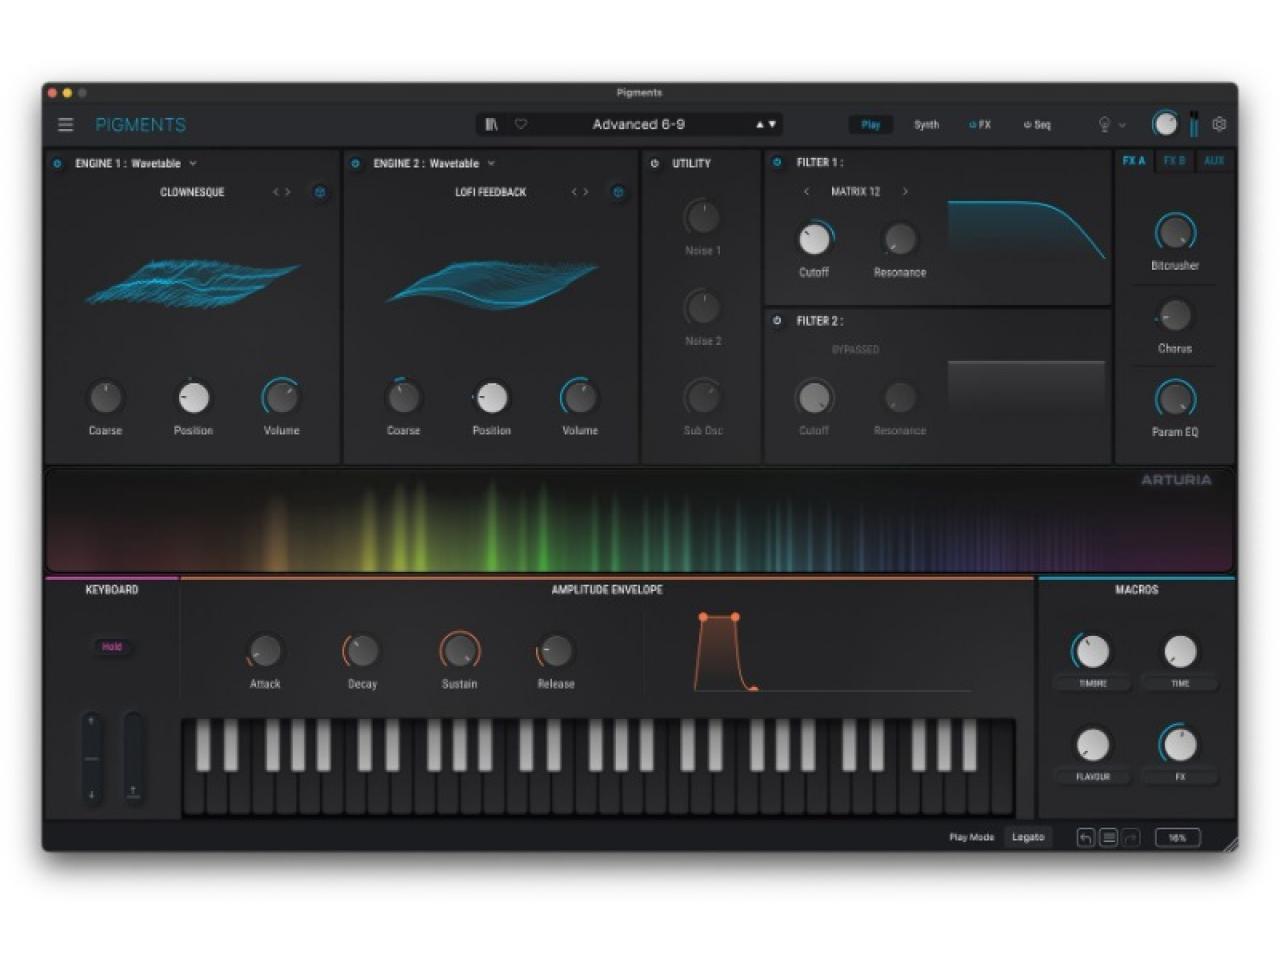Toggle Filter 1 power button
Viewport: 1280px width, 960px height.
coord(777,162)
